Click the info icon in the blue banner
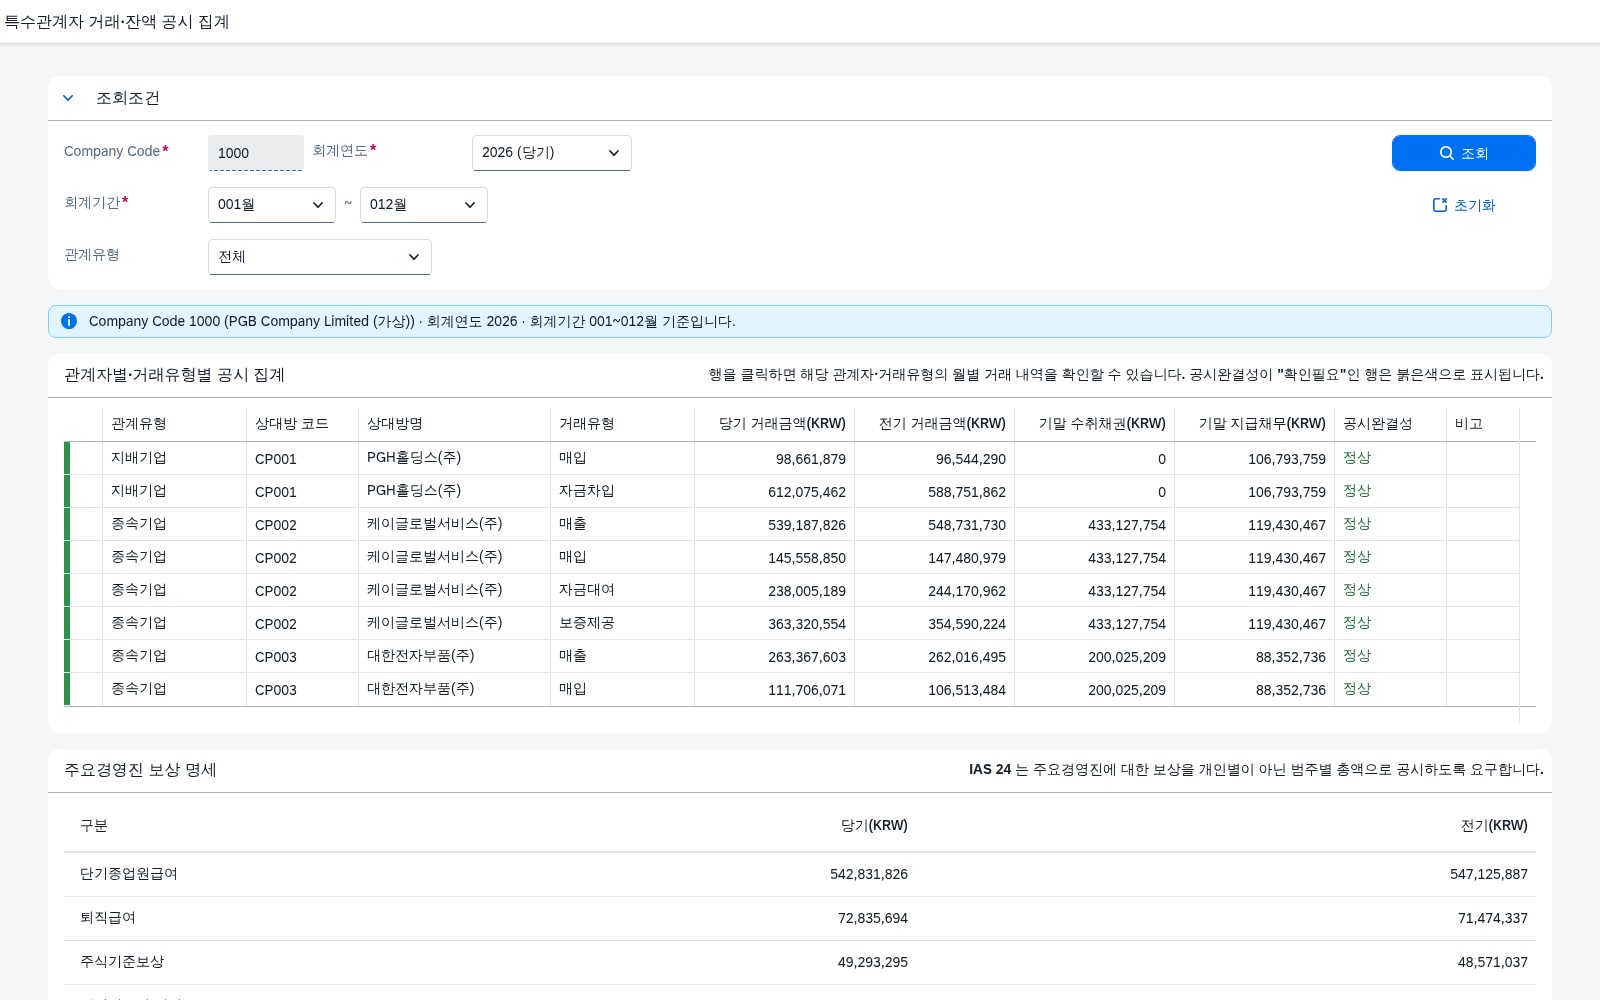The height and width of the screenshot is (1000, 1600). tap(69, 321)
